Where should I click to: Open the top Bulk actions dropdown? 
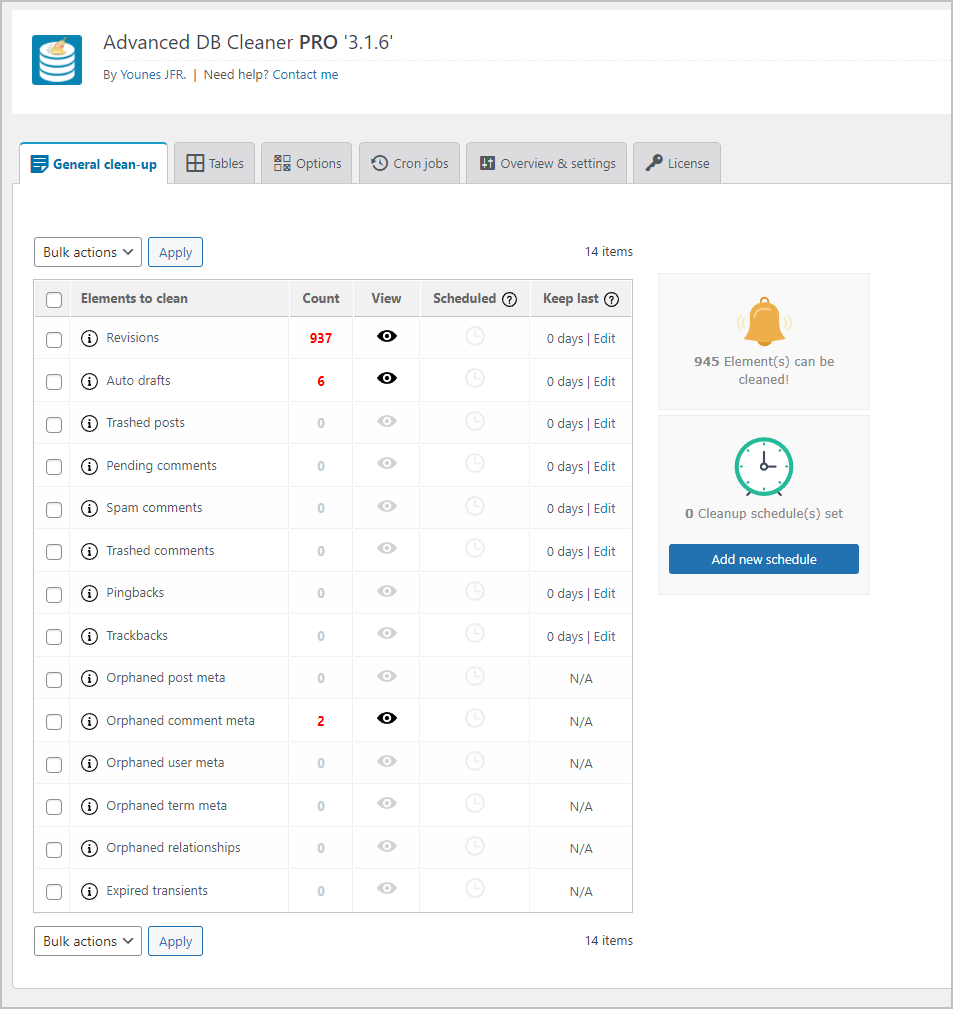tap(87, 252)
